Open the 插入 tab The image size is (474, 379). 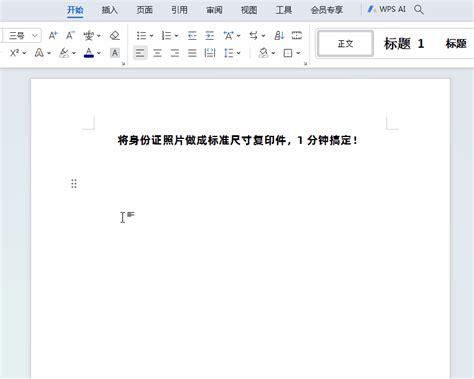pyautogui.click(x=110, y=10)
